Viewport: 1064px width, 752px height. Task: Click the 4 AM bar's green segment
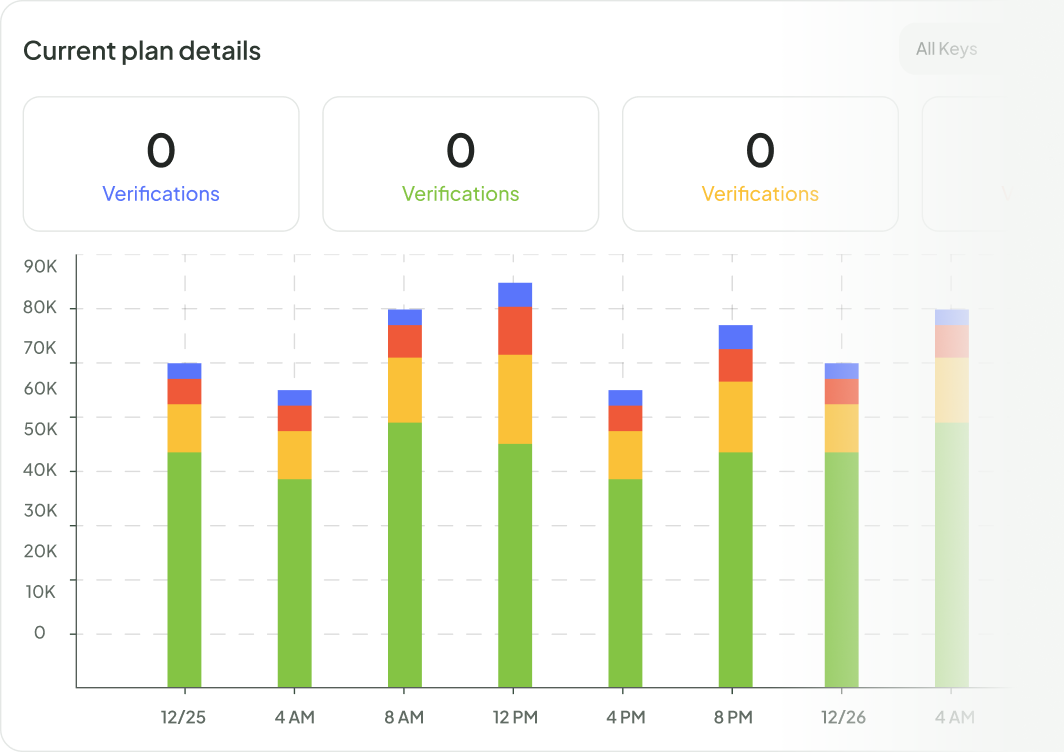tap(294, 584)
